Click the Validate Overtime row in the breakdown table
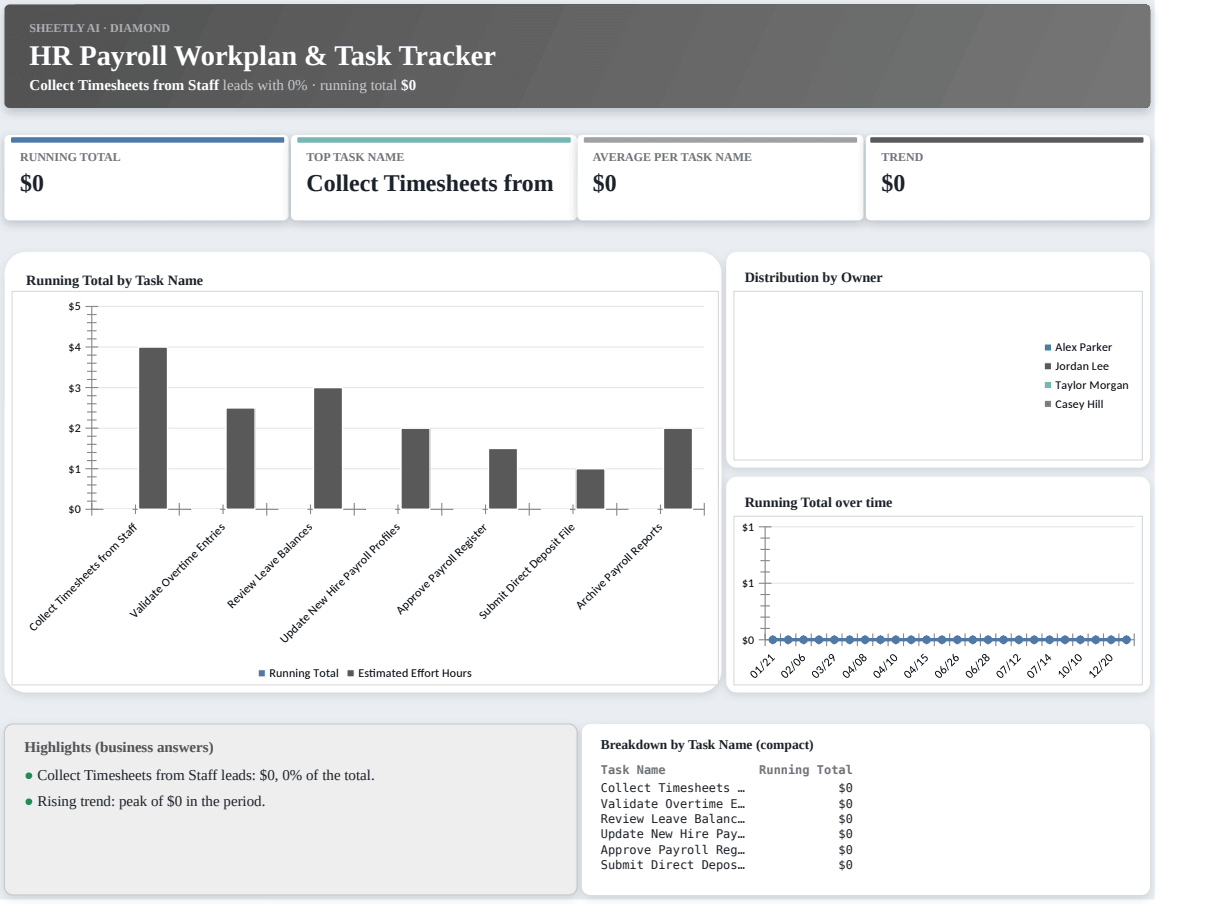Viewport: 1227px width, 922px height. click(x=726, y=803)
